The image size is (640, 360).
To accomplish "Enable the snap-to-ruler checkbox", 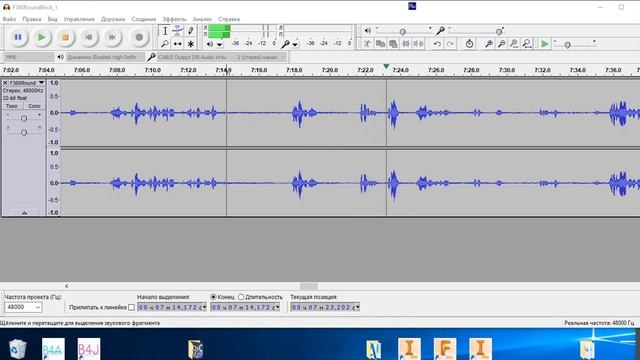I will (x=131, y=307).
